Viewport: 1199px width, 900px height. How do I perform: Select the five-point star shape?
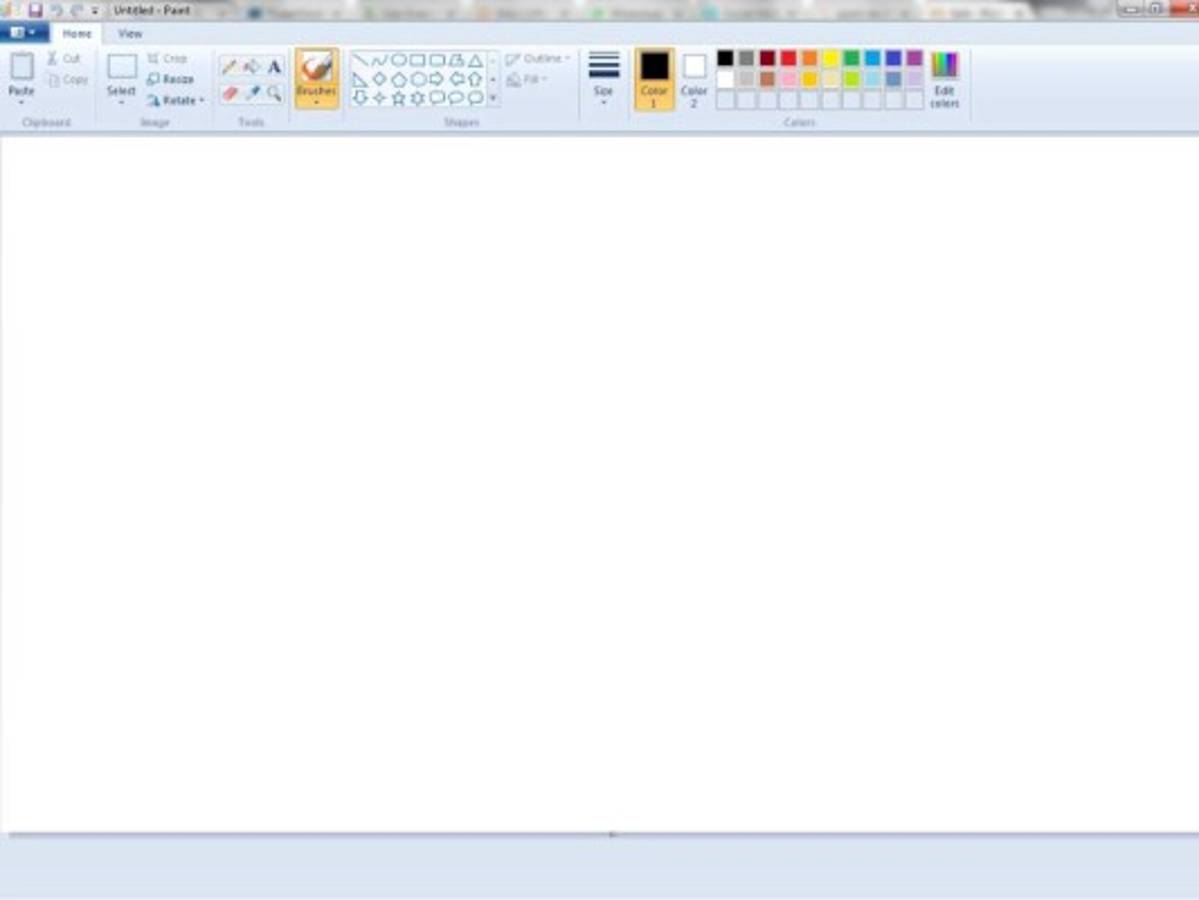[x=398, y=98]
